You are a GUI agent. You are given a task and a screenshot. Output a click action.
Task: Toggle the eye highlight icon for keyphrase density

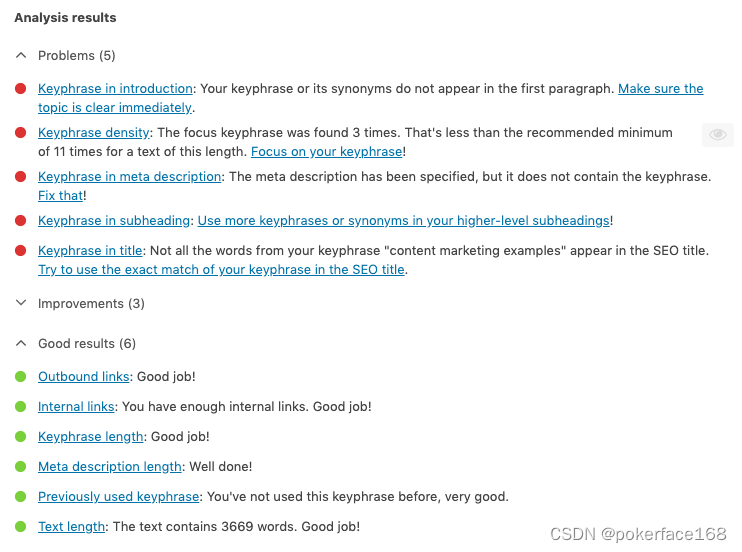[x=717, y=134]
